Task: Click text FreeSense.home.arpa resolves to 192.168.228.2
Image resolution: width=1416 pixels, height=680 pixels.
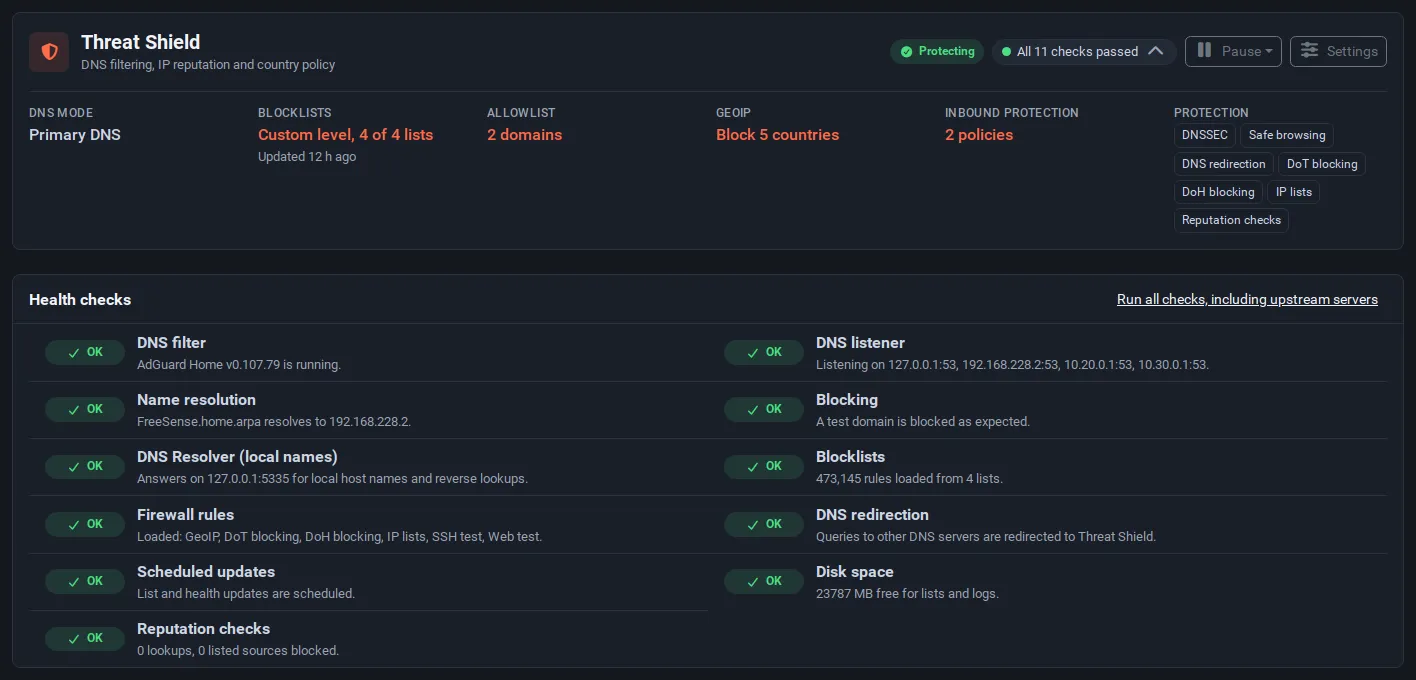Action: (274, 422)
